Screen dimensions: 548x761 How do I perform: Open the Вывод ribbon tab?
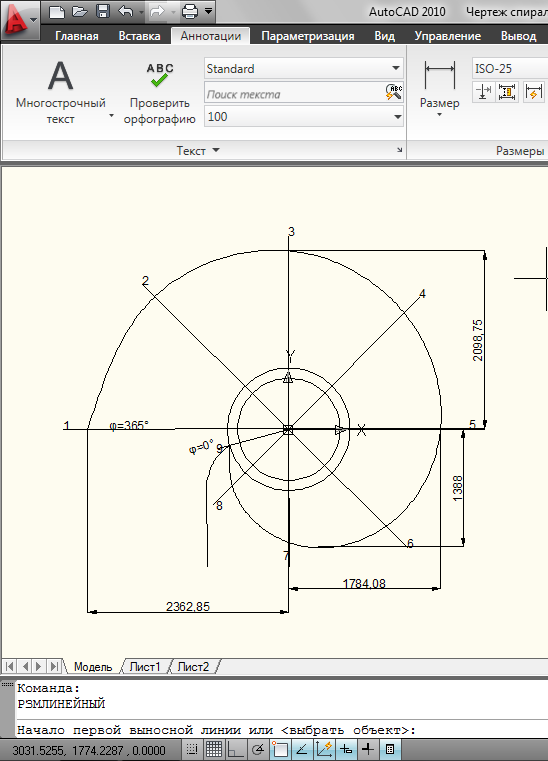(518, 36)
